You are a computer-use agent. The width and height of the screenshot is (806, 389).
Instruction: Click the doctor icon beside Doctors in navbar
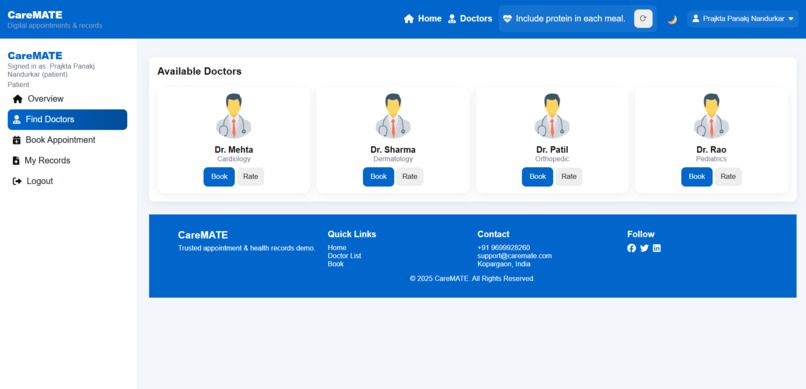[x=452, y=19]
